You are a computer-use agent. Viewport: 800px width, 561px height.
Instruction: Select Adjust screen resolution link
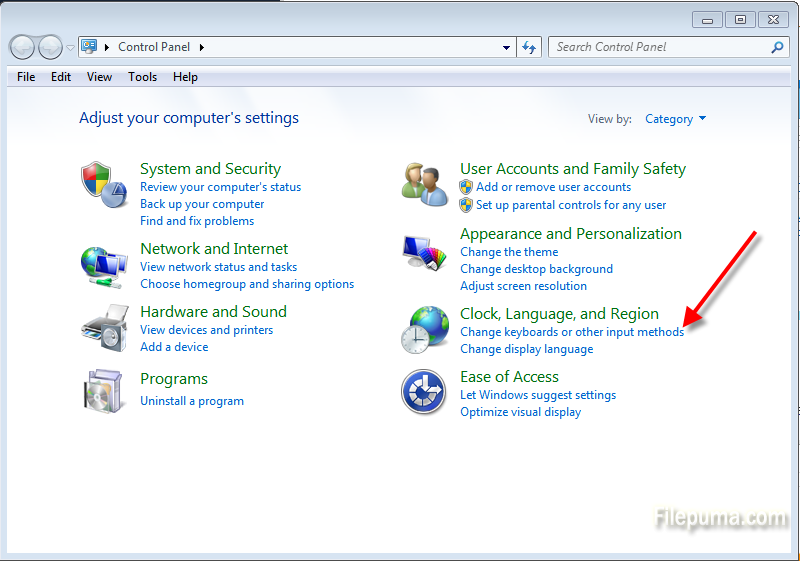pos(523,286)
